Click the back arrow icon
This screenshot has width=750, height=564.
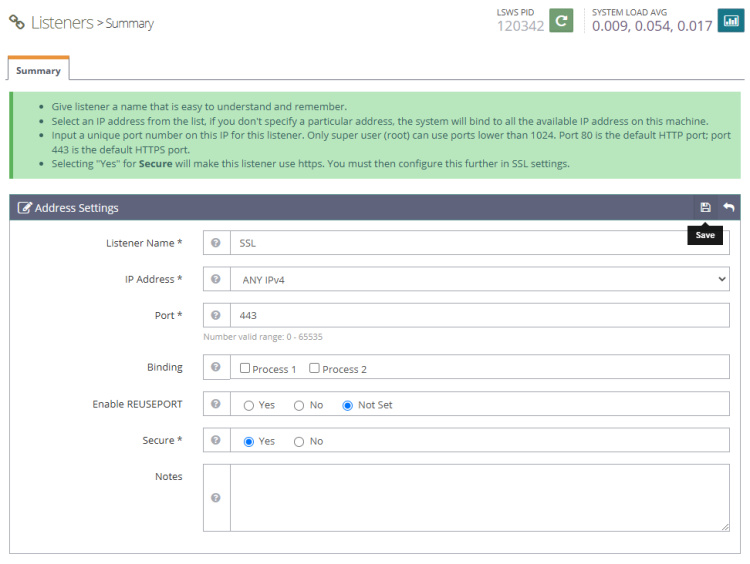(x=729, y=207)
